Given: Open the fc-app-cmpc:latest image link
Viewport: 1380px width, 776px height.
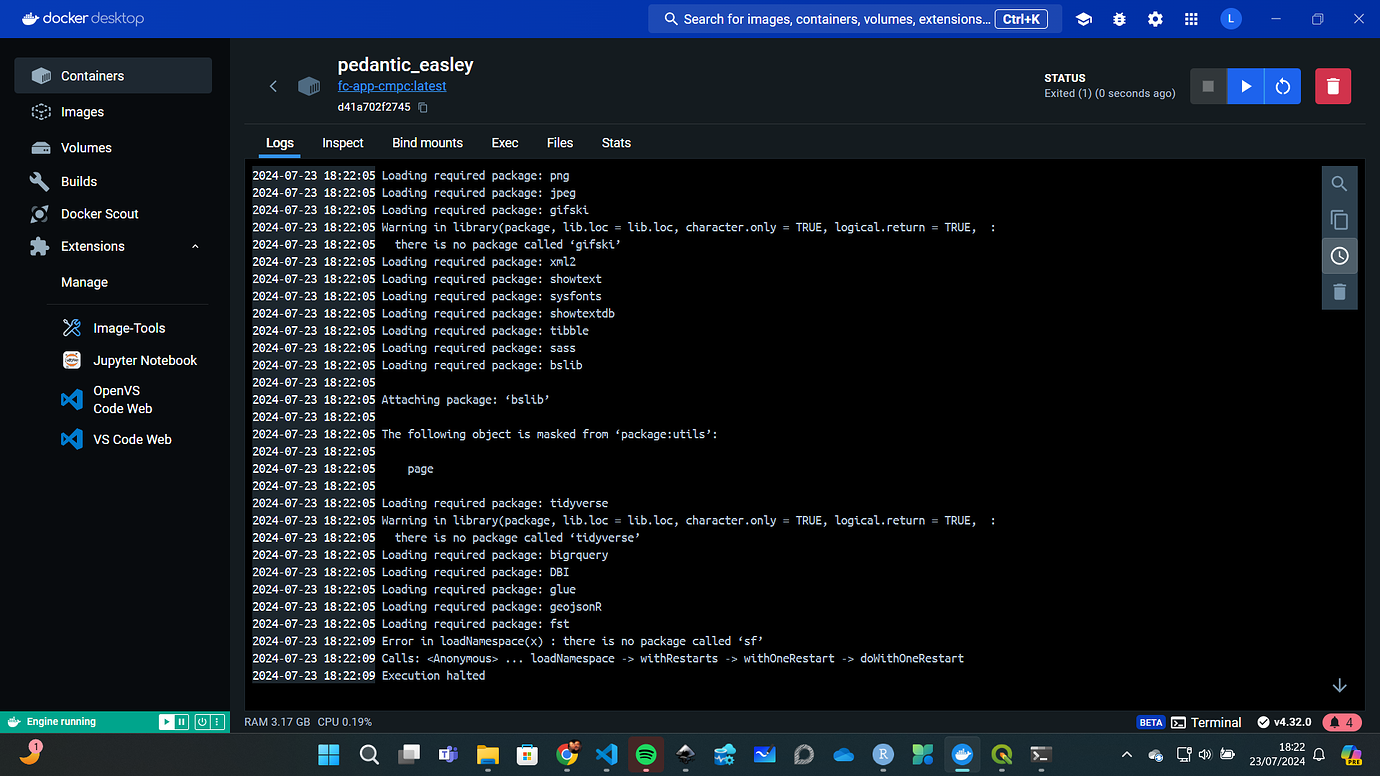Looking at the screenshot, I should (391, 86).
